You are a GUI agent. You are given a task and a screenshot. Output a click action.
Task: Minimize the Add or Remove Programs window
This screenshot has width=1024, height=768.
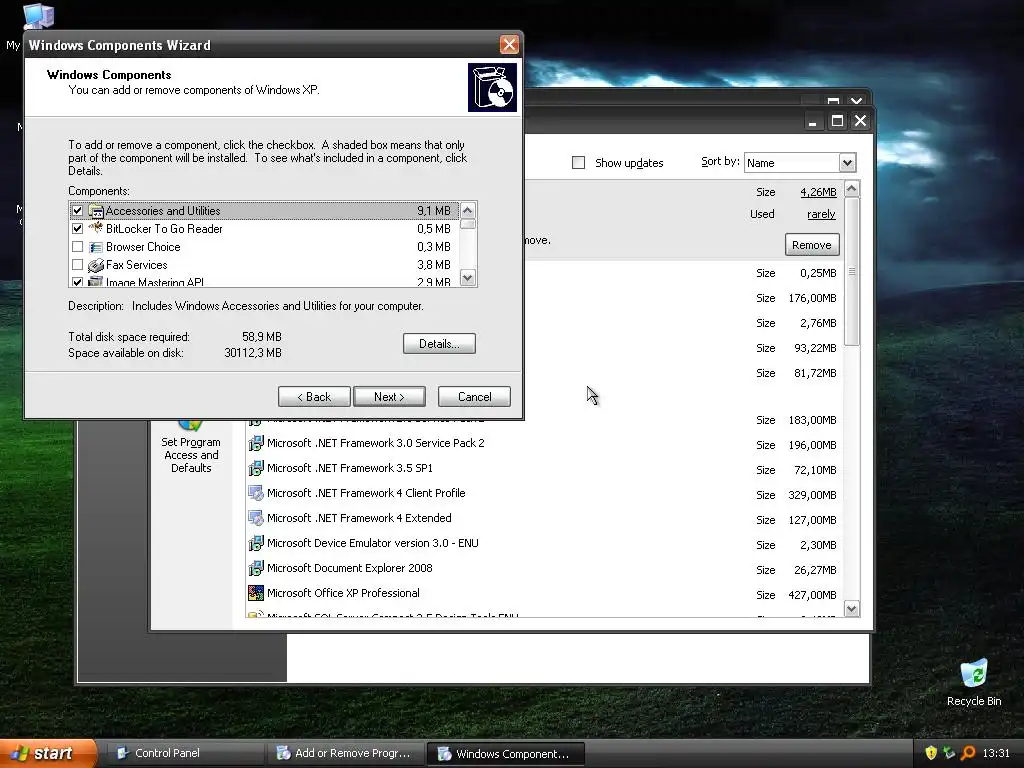(812, 121)
